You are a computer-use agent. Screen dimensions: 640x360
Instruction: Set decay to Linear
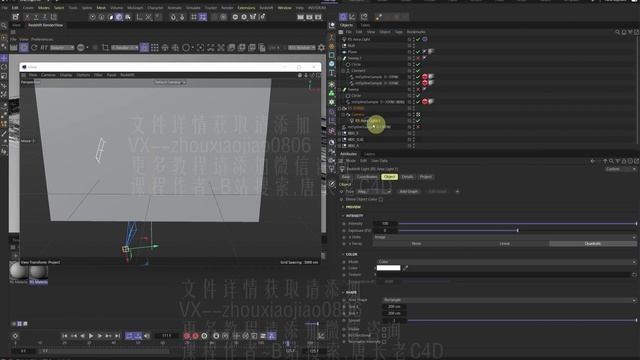pyautogui.click(x=504, y=244)
